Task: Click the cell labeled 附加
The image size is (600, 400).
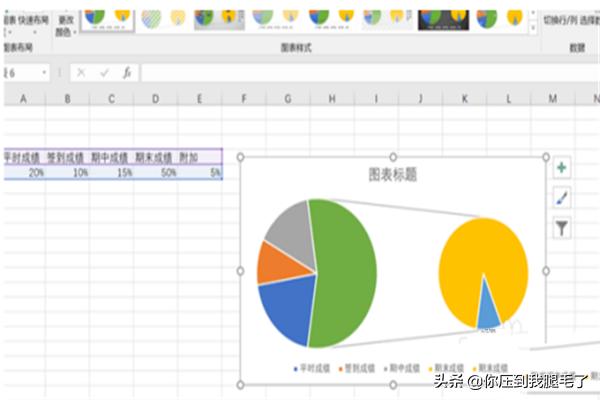Action: point(199,157)
